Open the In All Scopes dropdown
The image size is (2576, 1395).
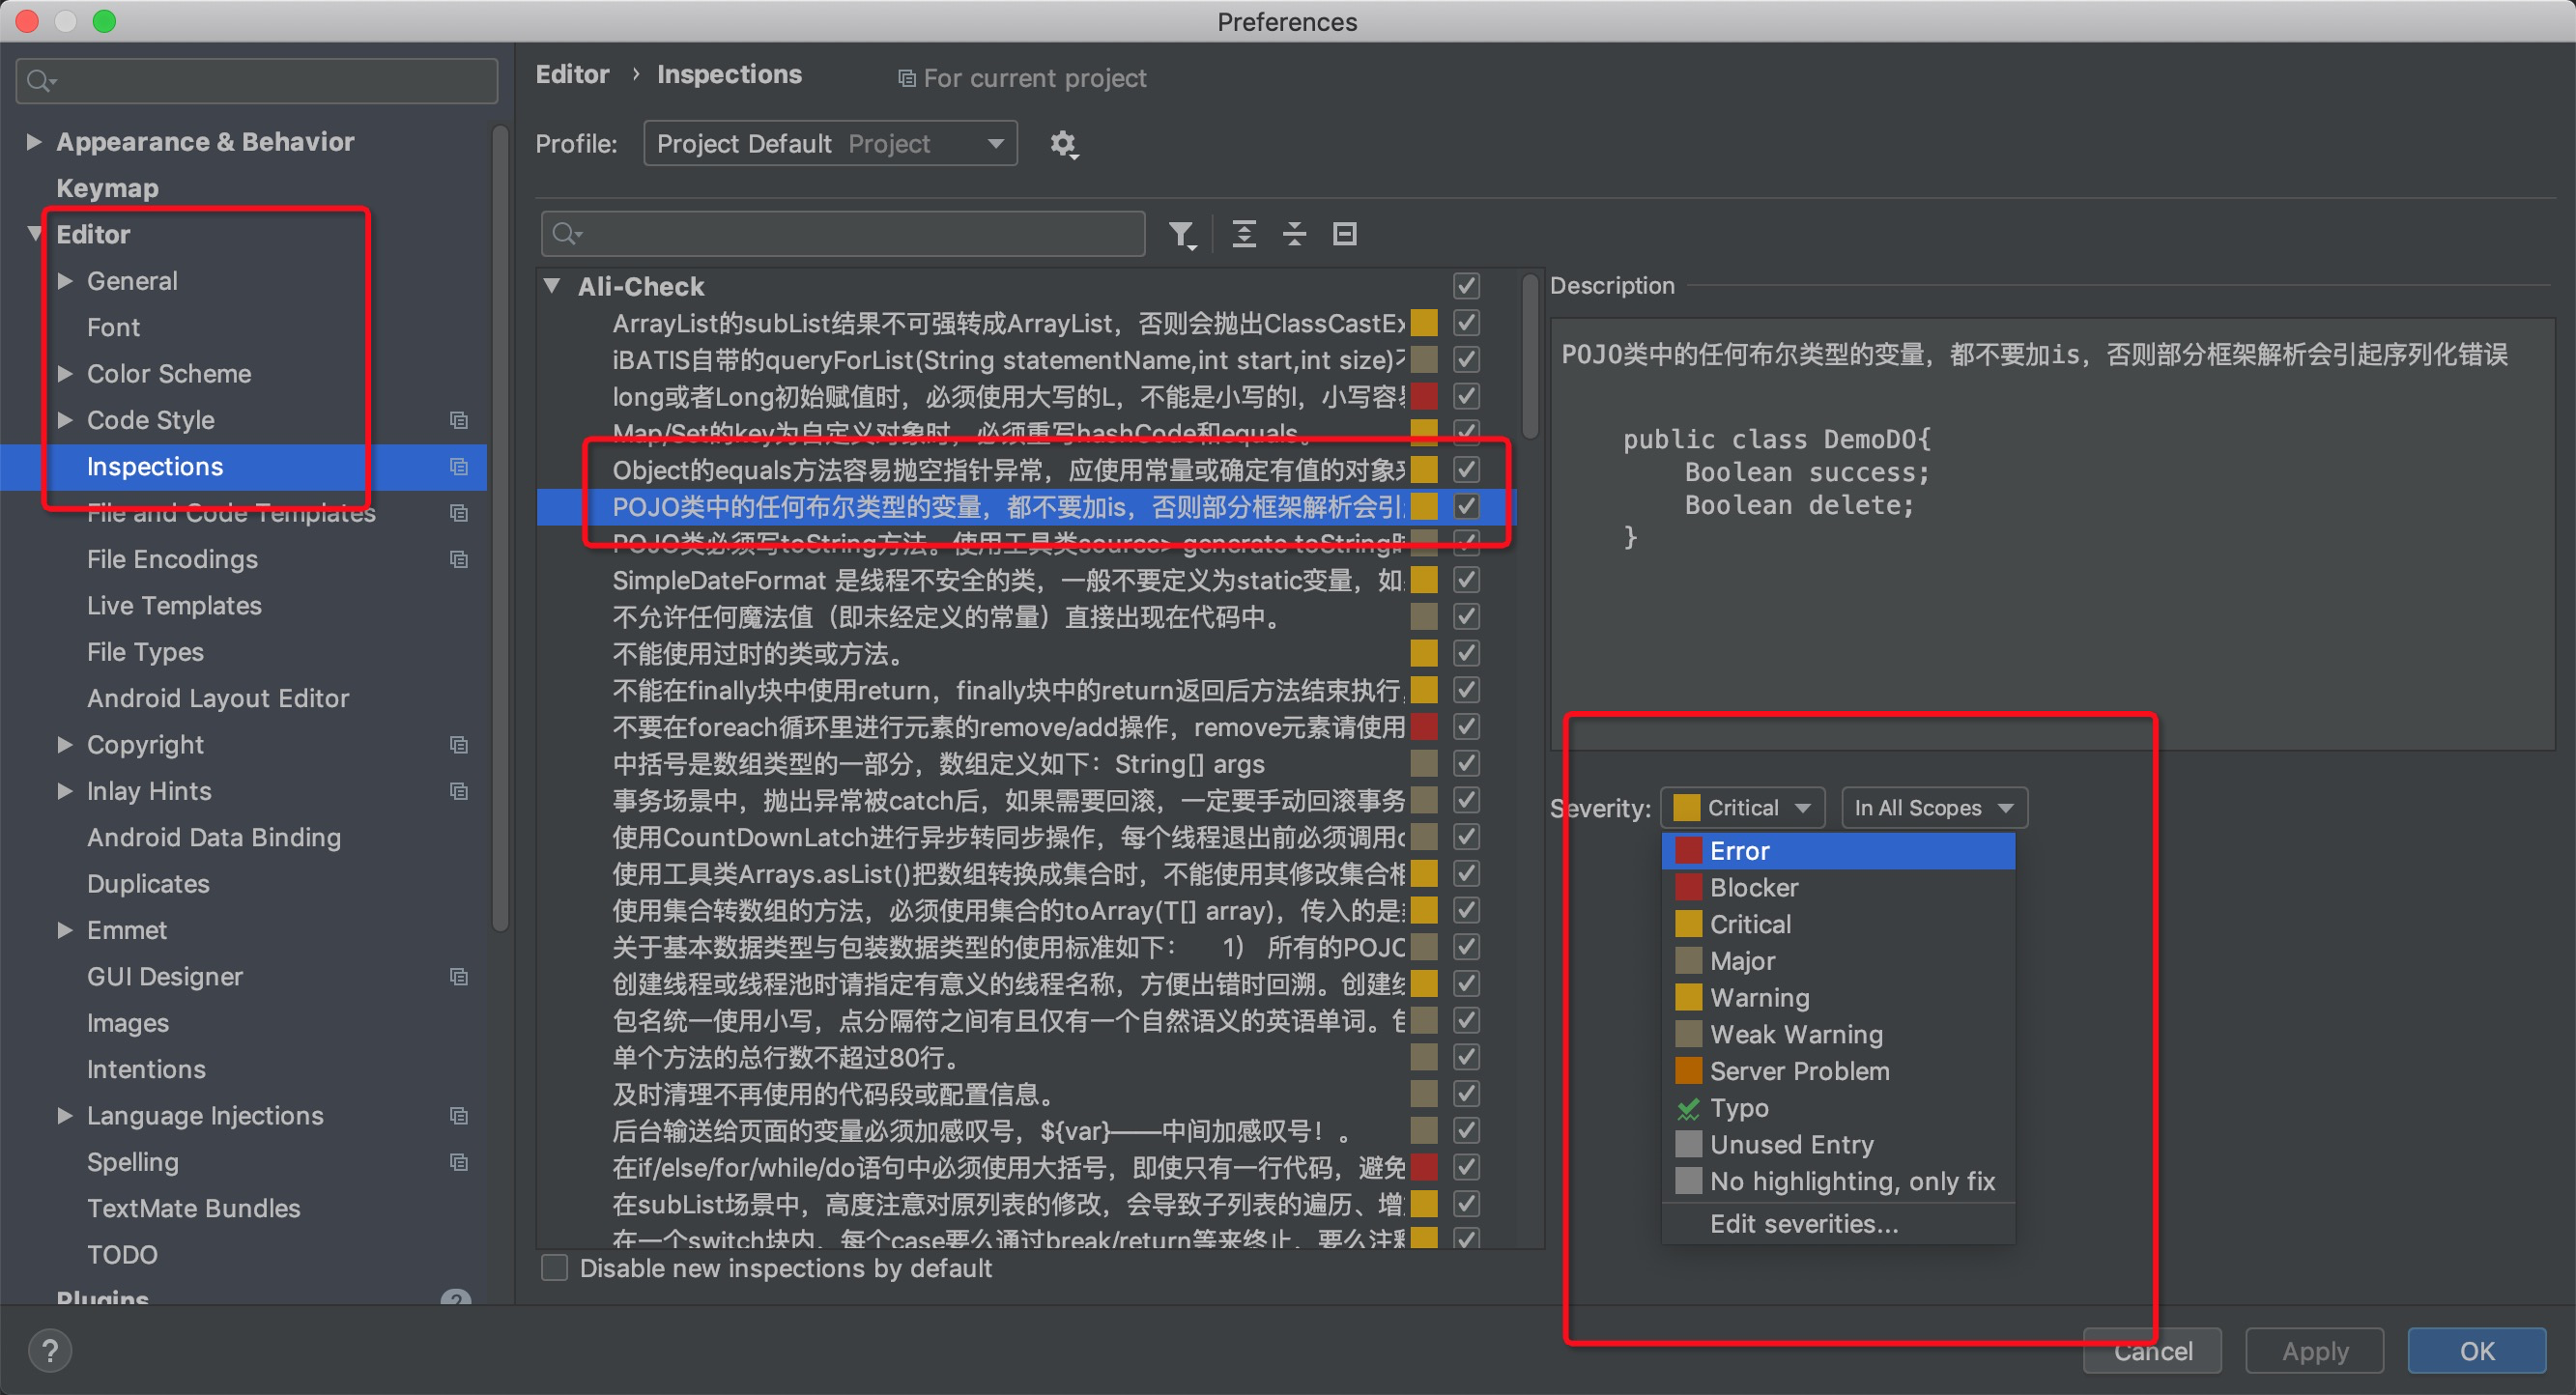click(1933, 808)
